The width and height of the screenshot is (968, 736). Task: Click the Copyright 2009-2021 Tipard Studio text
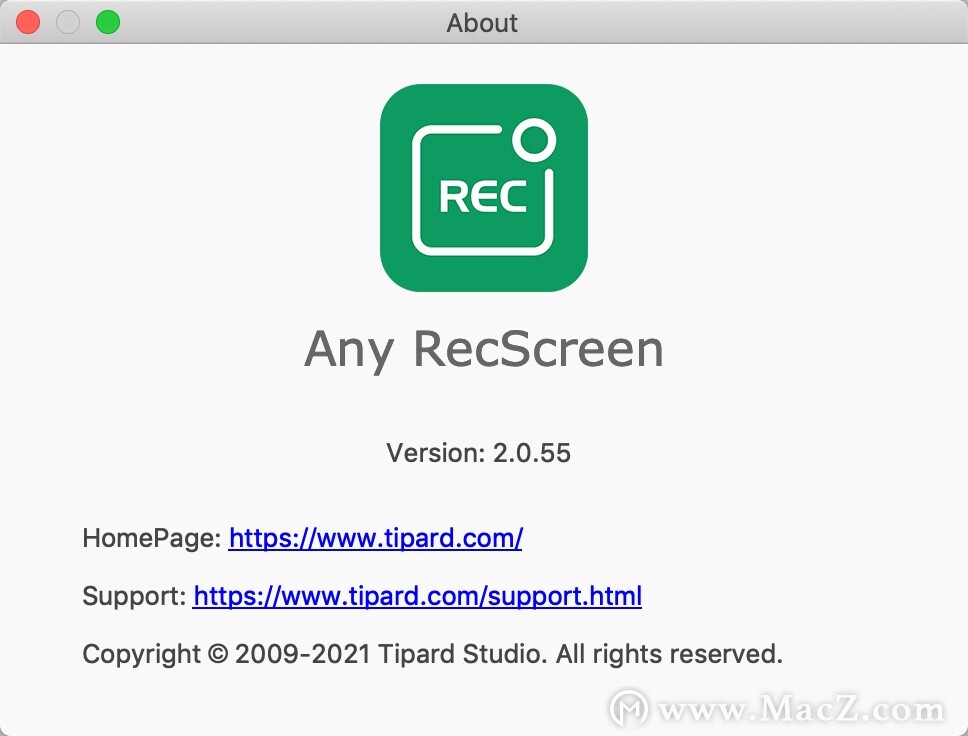[432, 654]
